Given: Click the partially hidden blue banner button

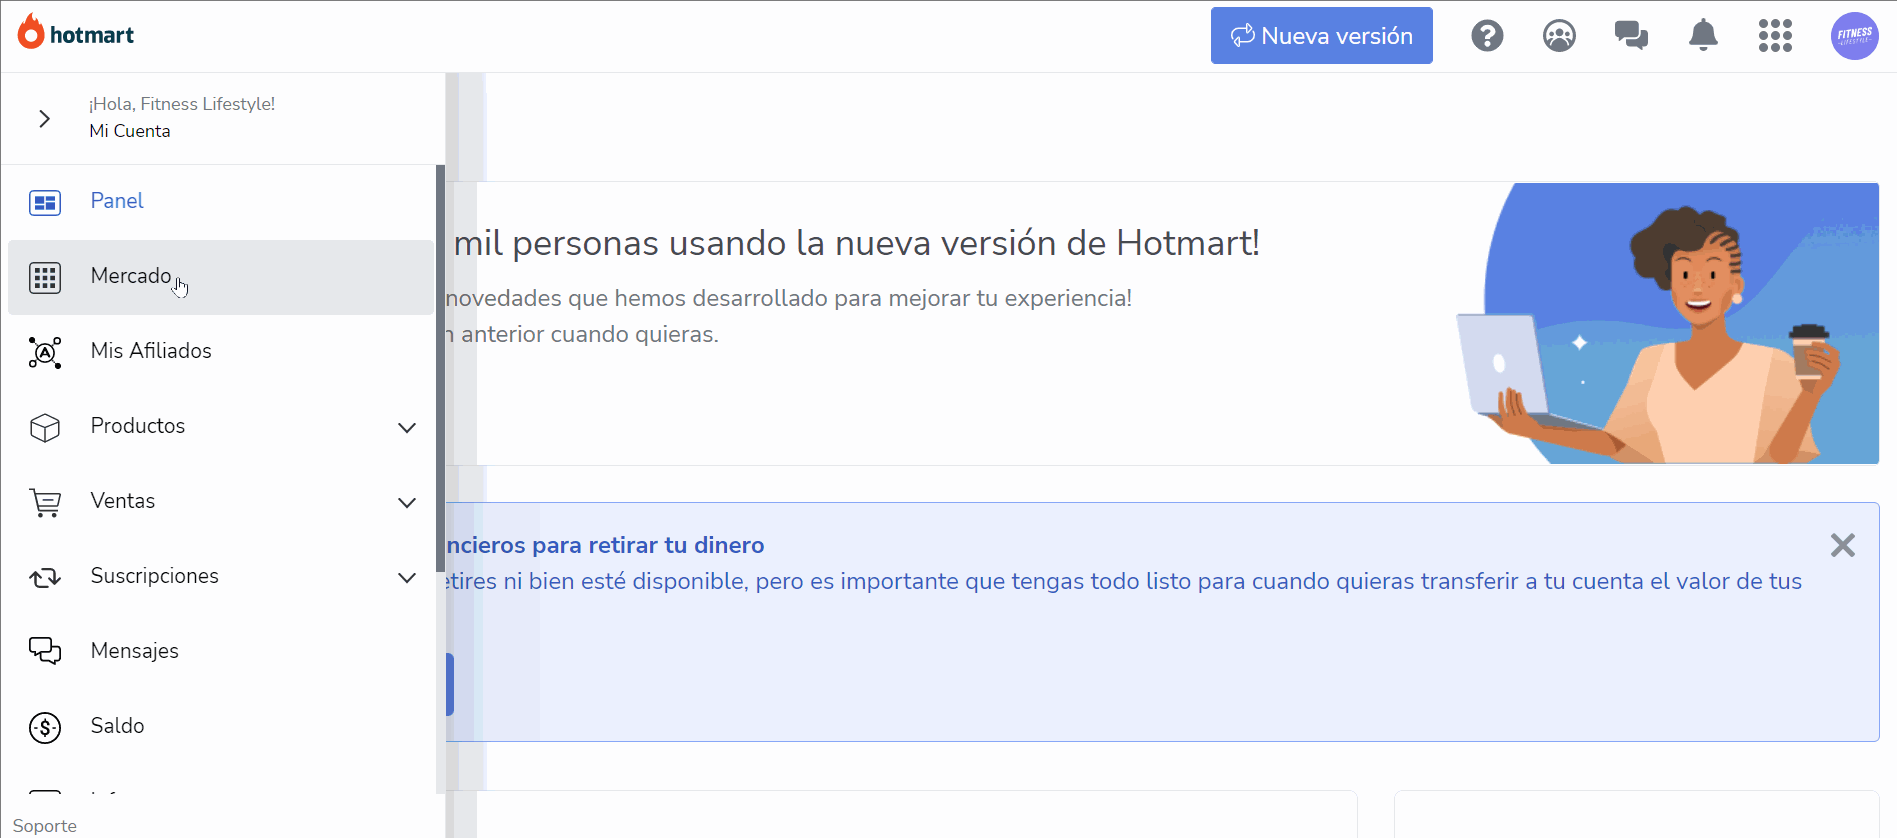Looking at the screenshot, I should tap(450, 685).
